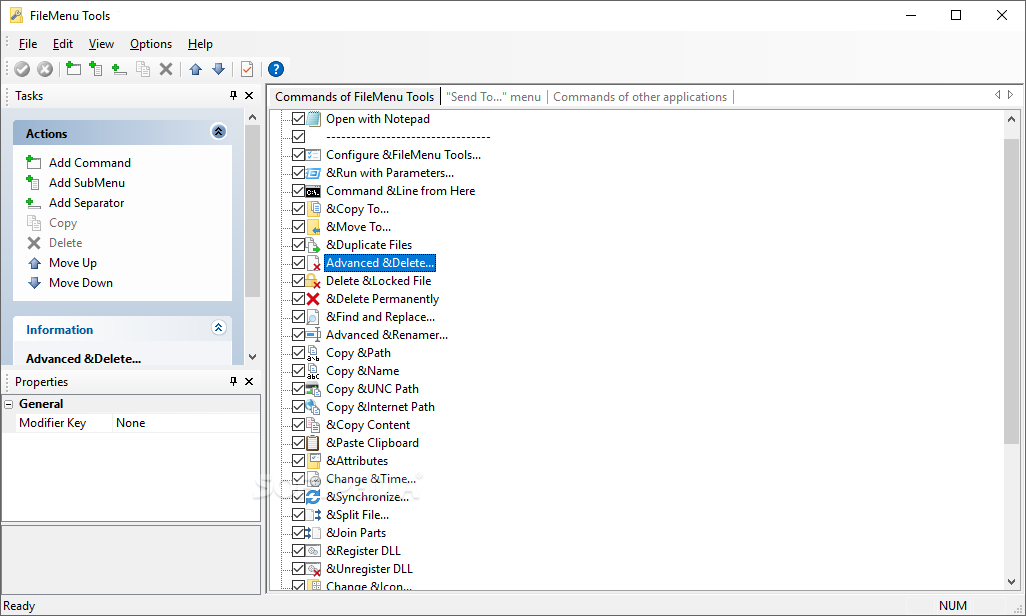Click the Delete Locked File icon
Viewport: 1026px width, 616px height.
313,281
